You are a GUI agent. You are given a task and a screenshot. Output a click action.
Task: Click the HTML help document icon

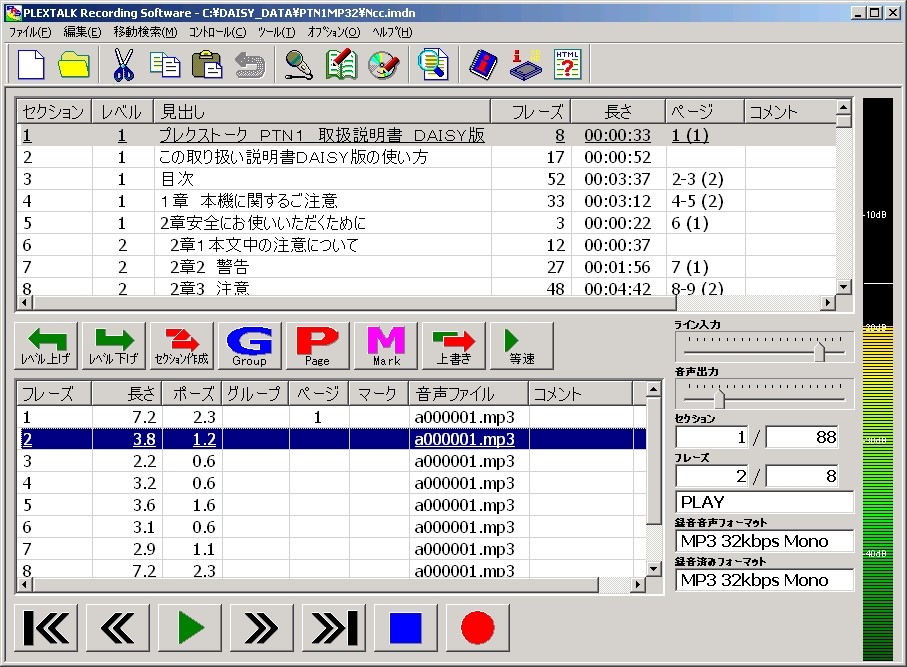pyautogui.click(x=567, y=65)
